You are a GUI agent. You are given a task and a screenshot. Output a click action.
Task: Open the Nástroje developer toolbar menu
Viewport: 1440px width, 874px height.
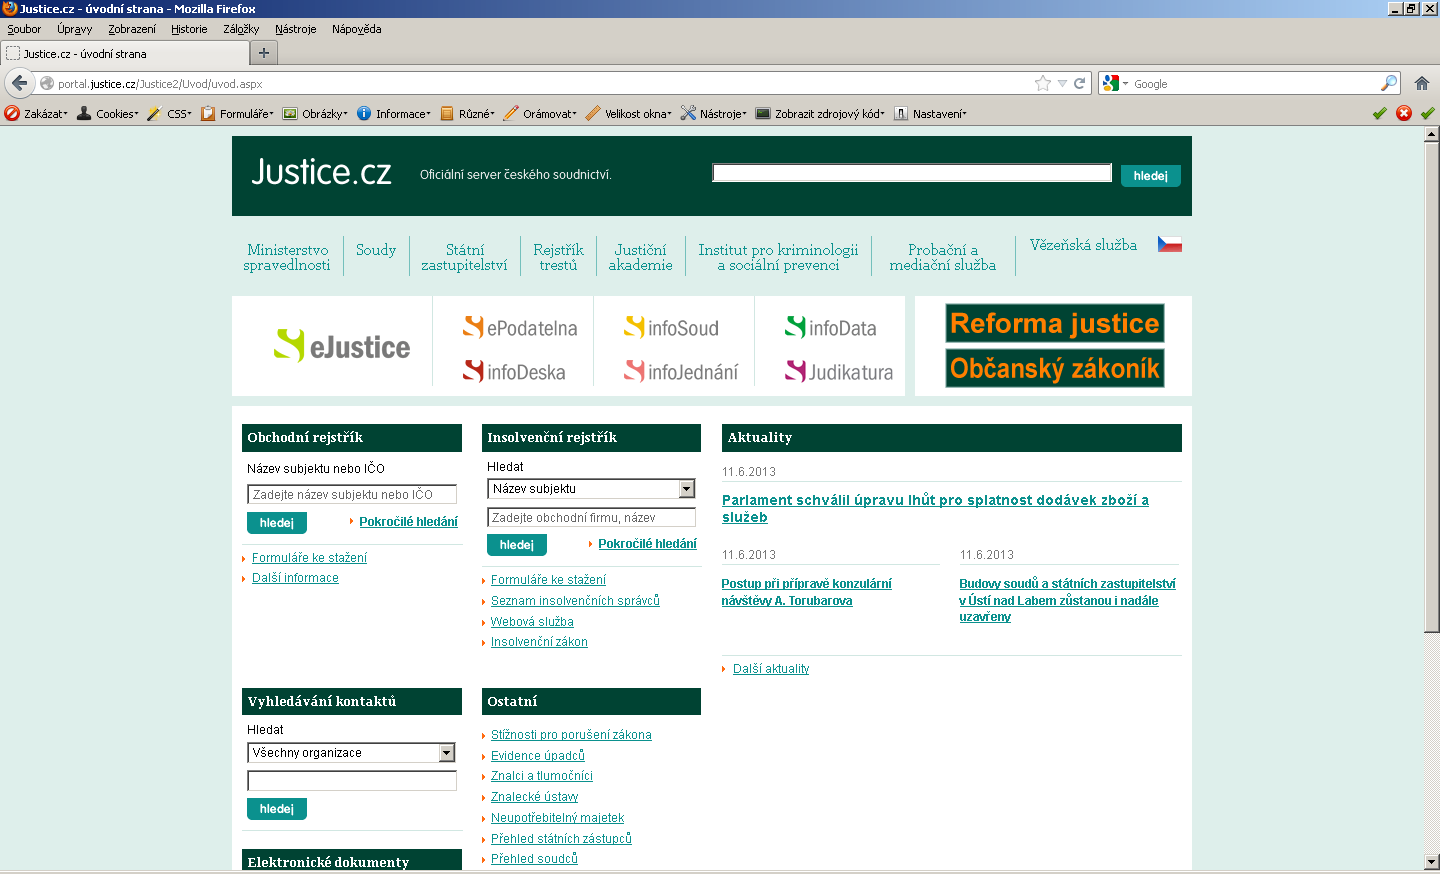(x=714, y=114)
